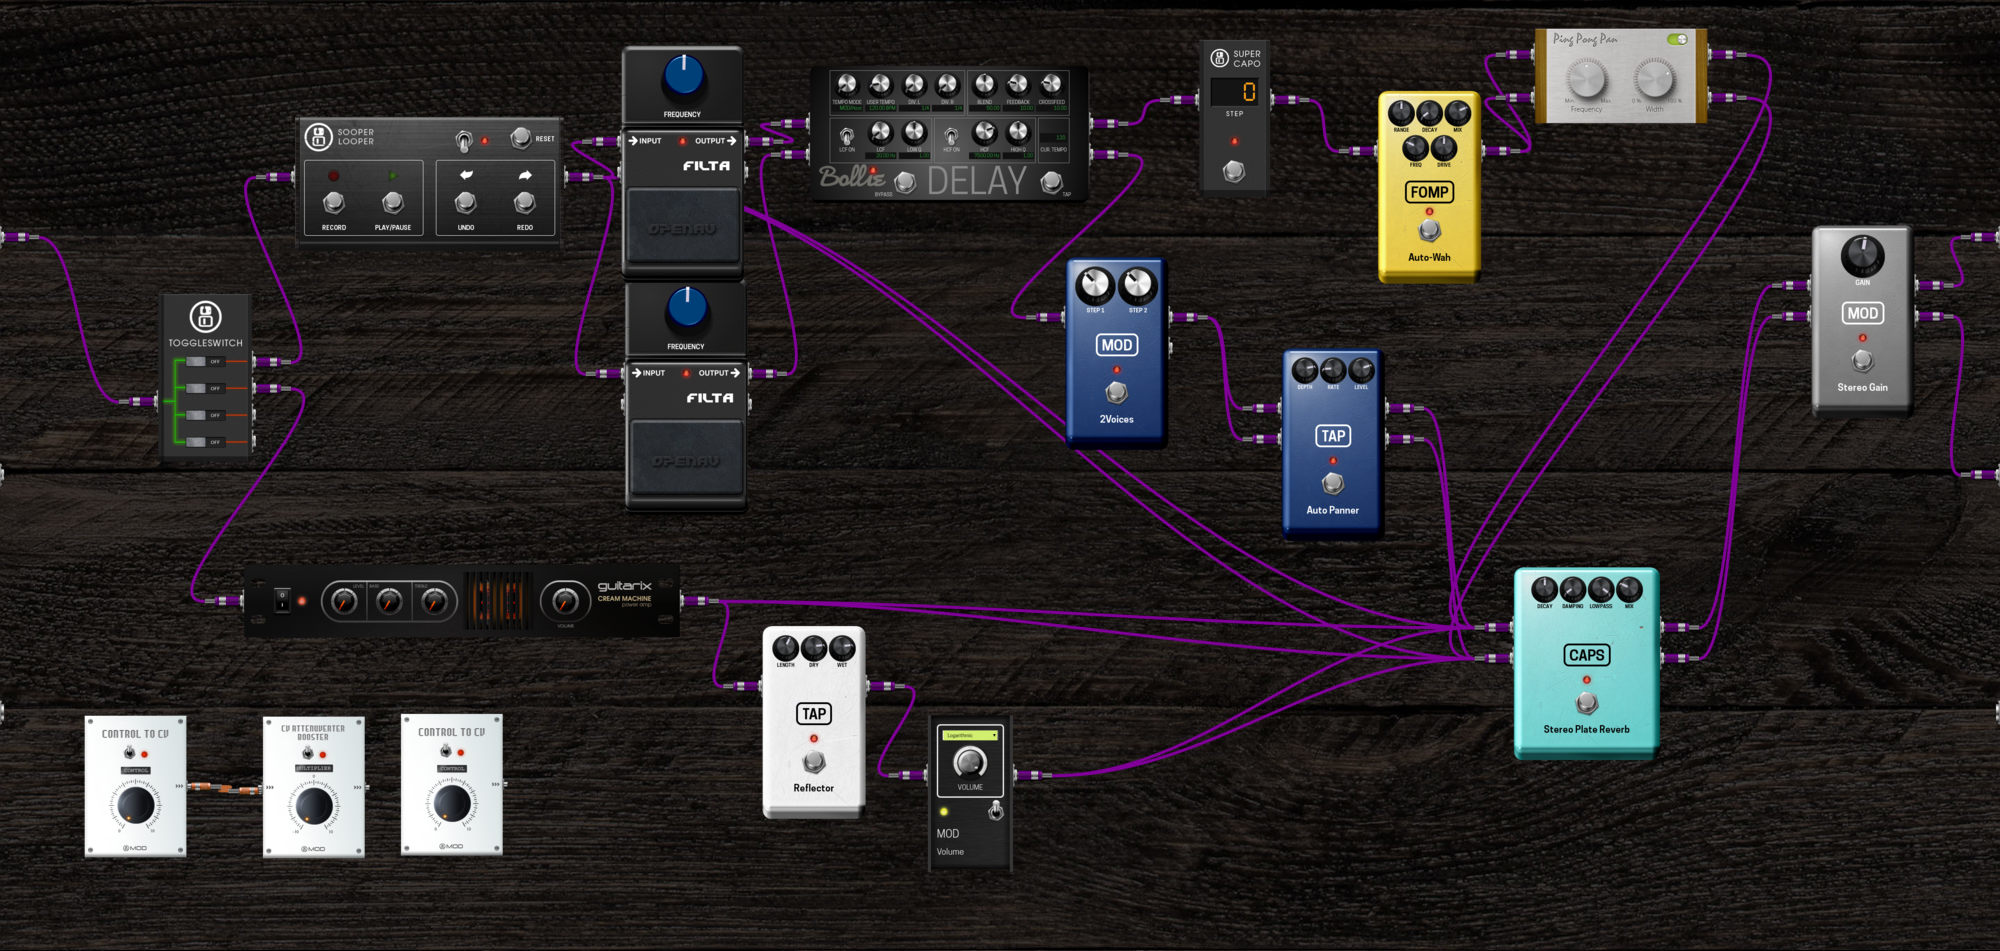Click the Auto Panner Rate knob
This screenshot has width=2000, height=951.
(x=1333, y=370)
